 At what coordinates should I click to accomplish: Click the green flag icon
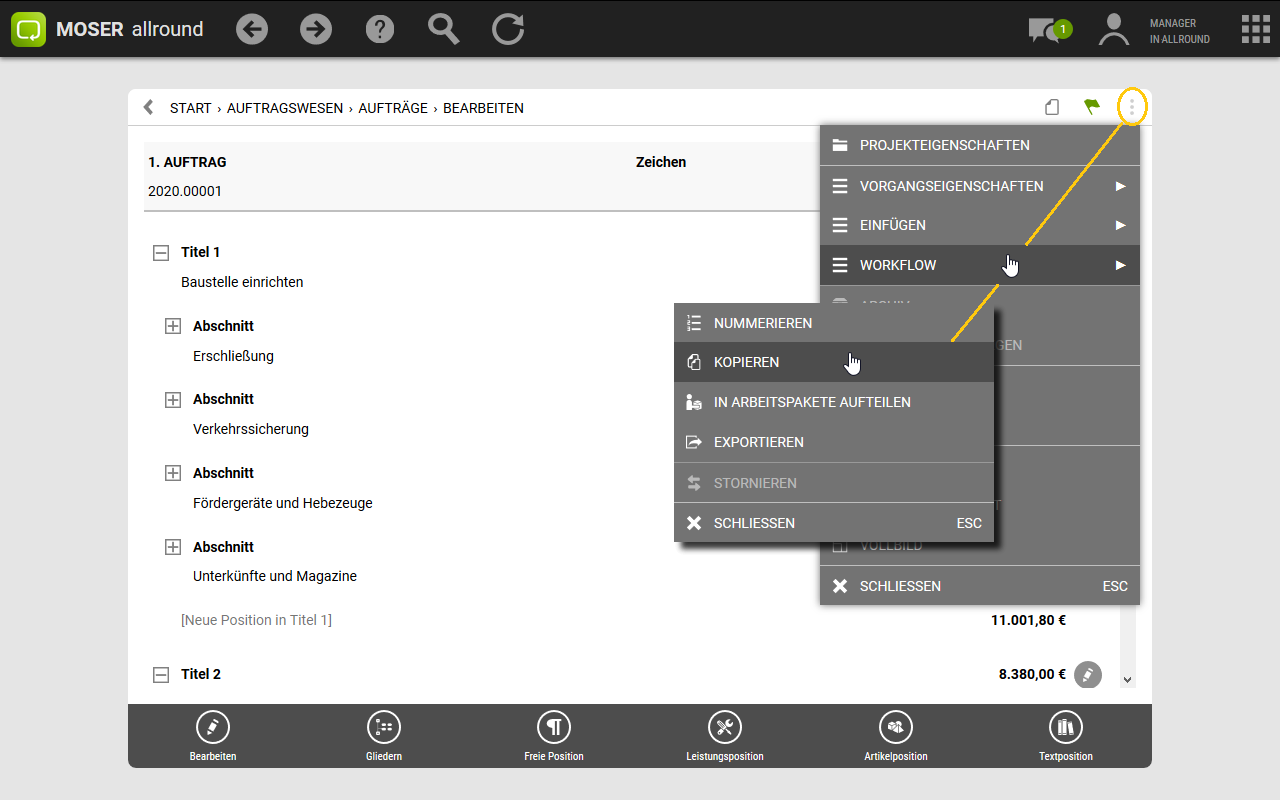point(1092,107)
